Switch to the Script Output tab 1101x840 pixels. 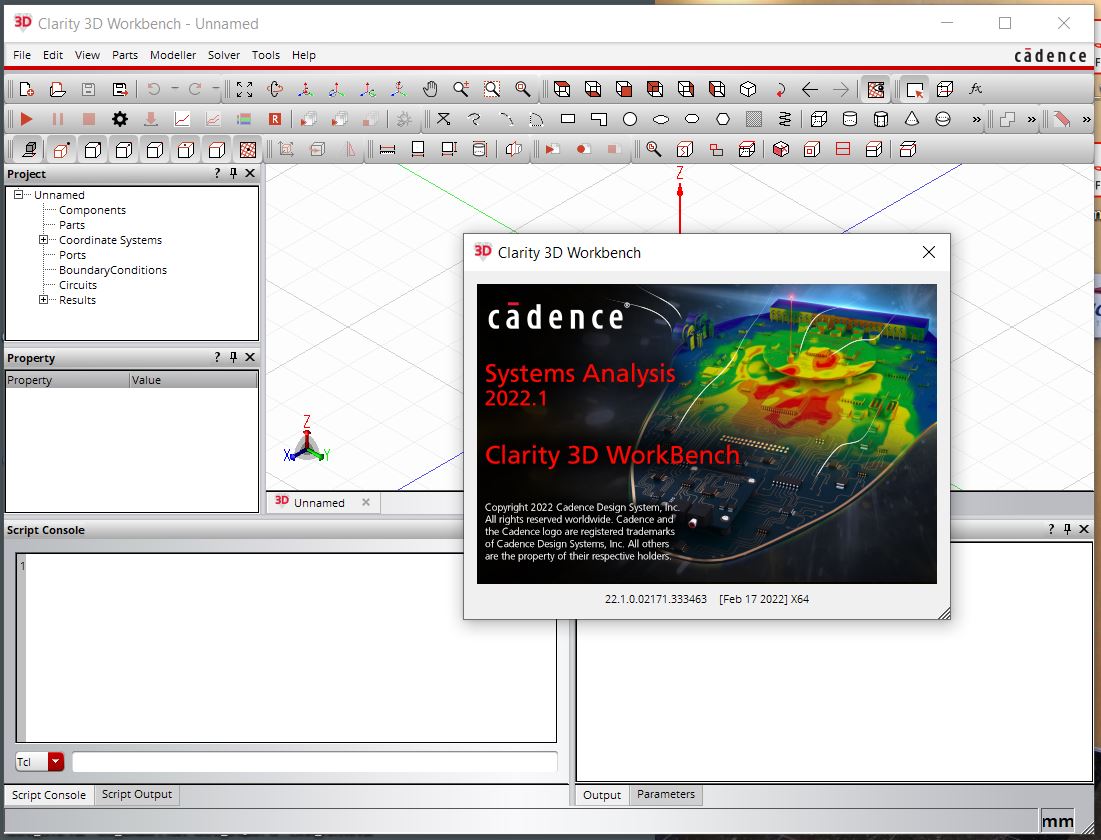137,795
